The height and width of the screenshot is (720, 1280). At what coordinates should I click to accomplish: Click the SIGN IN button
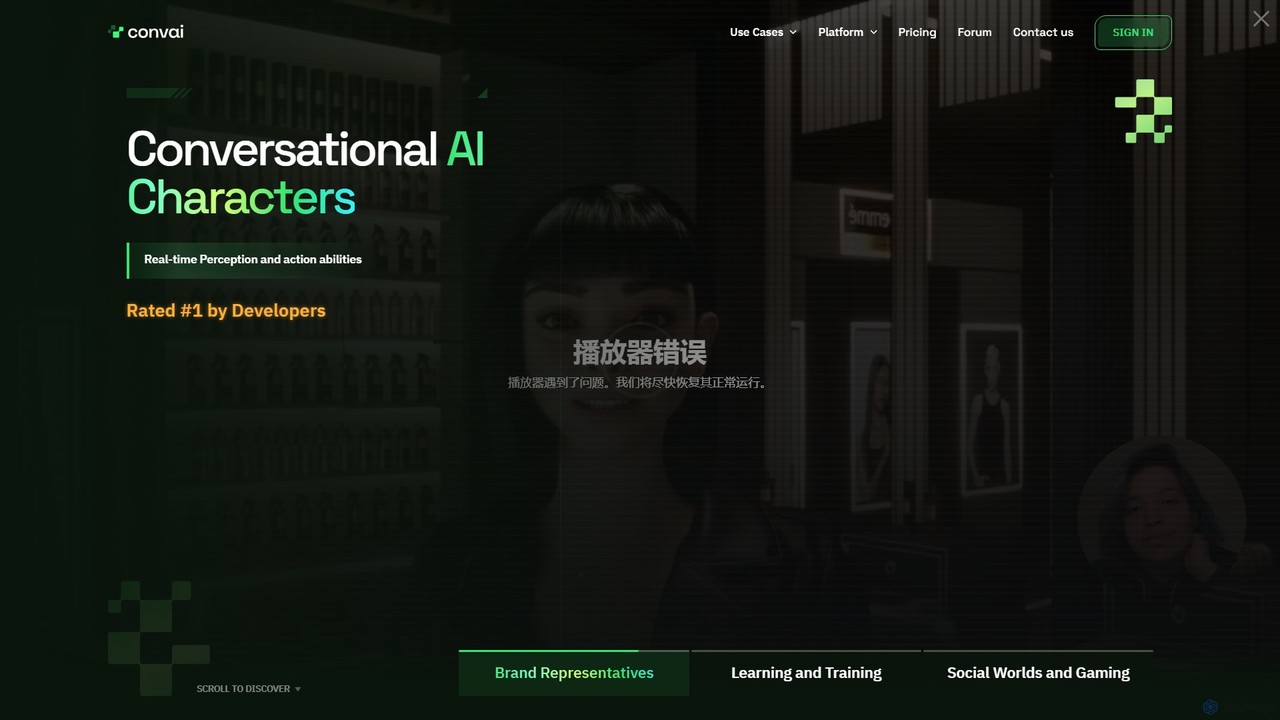[1133, 32]
